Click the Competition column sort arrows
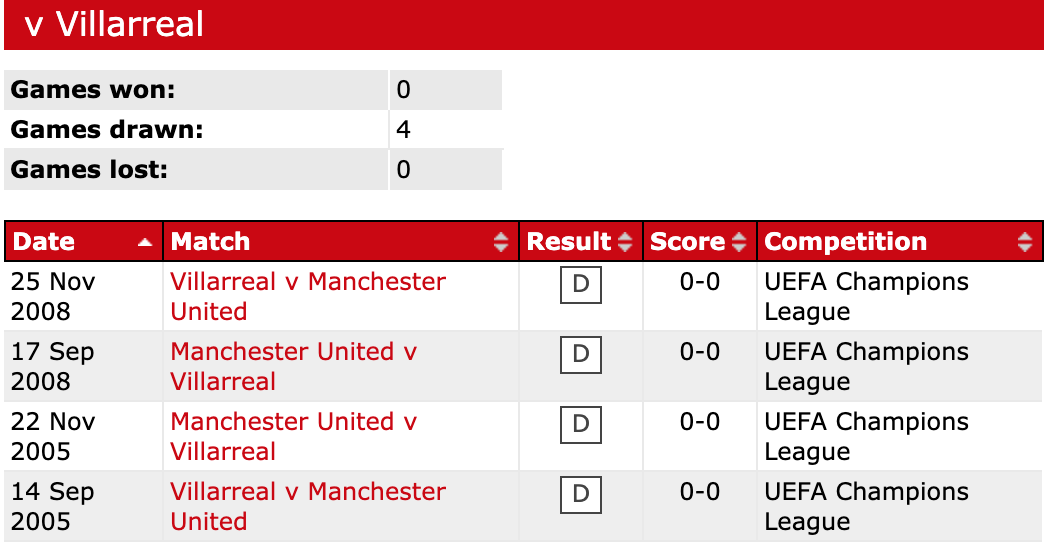The image size is (1044, 548). coord(1024,242)
